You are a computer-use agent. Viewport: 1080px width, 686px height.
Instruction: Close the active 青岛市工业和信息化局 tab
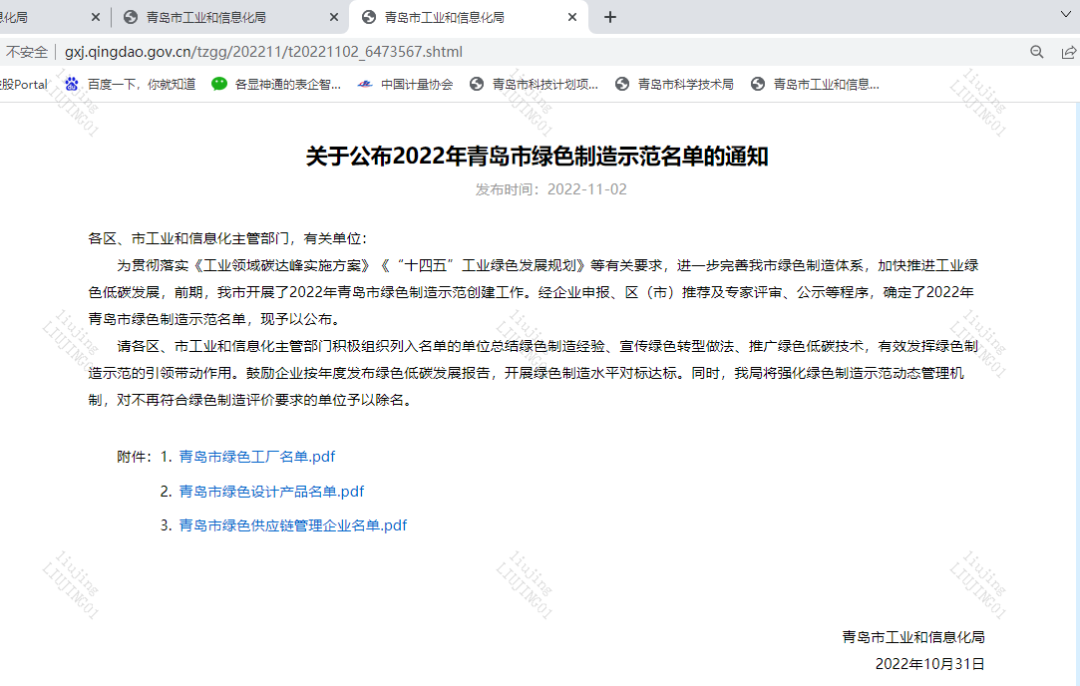pos(572,17)
